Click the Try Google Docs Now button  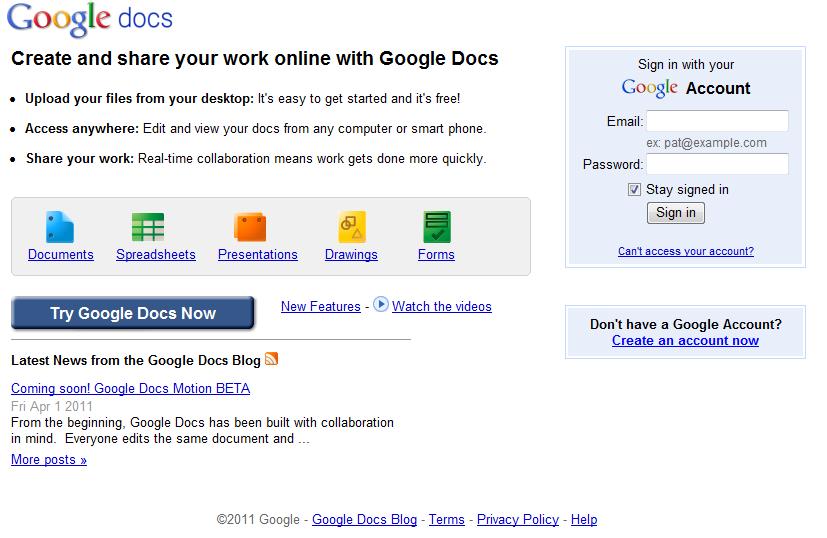point(133,313)
